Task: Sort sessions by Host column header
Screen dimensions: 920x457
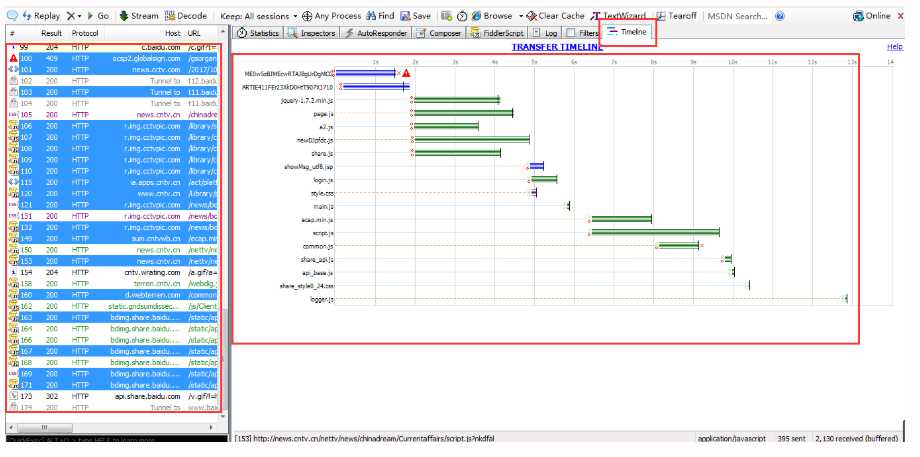Action: [172, 33]
